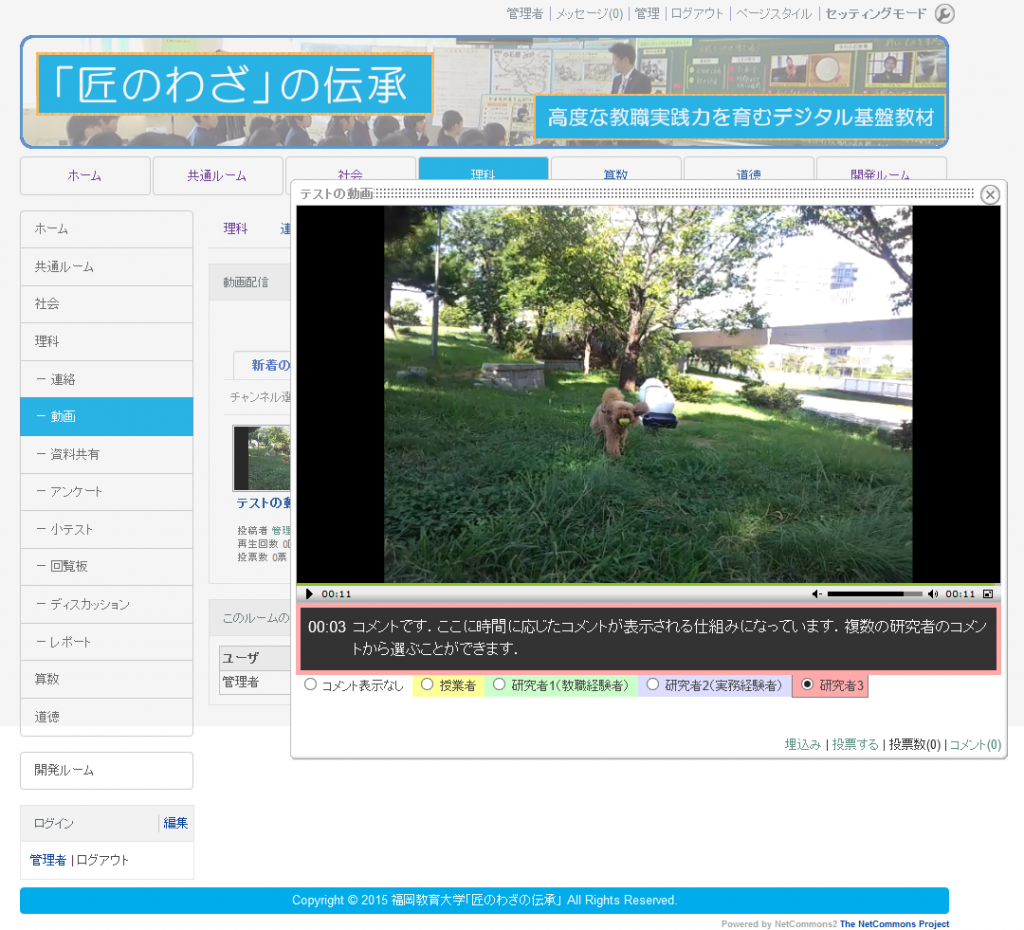This screenshot has width=1024, height=930.
Task: Choose 研究者1(教職経験者) radio button
Action: [x=499, y=685]
